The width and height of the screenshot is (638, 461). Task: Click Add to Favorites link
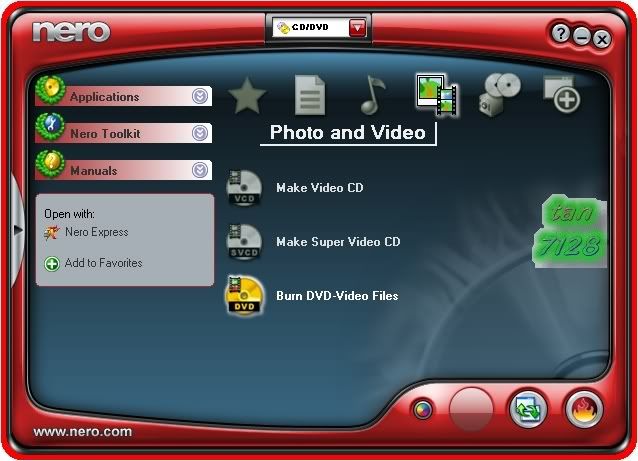(x=103, y=263)
